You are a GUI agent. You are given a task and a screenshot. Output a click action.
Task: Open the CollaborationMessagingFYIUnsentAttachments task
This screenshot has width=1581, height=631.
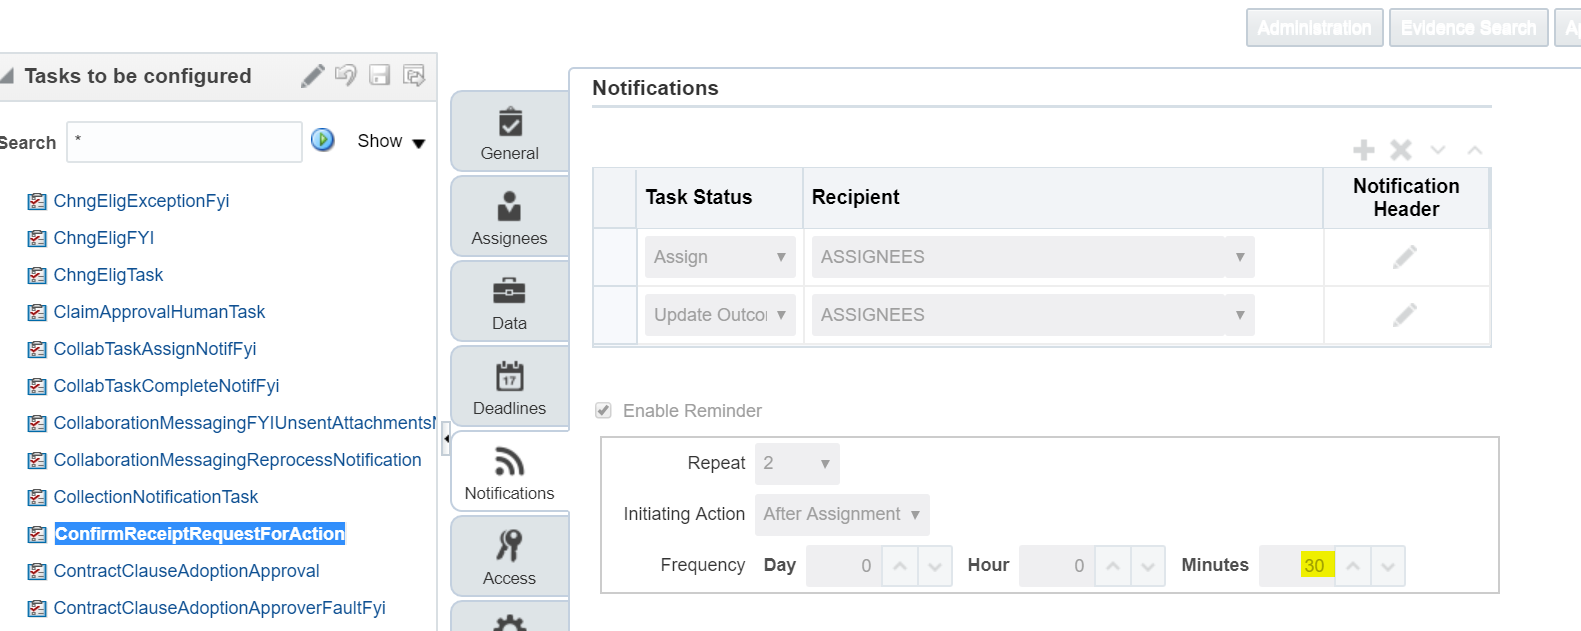(x=245, y=423)
